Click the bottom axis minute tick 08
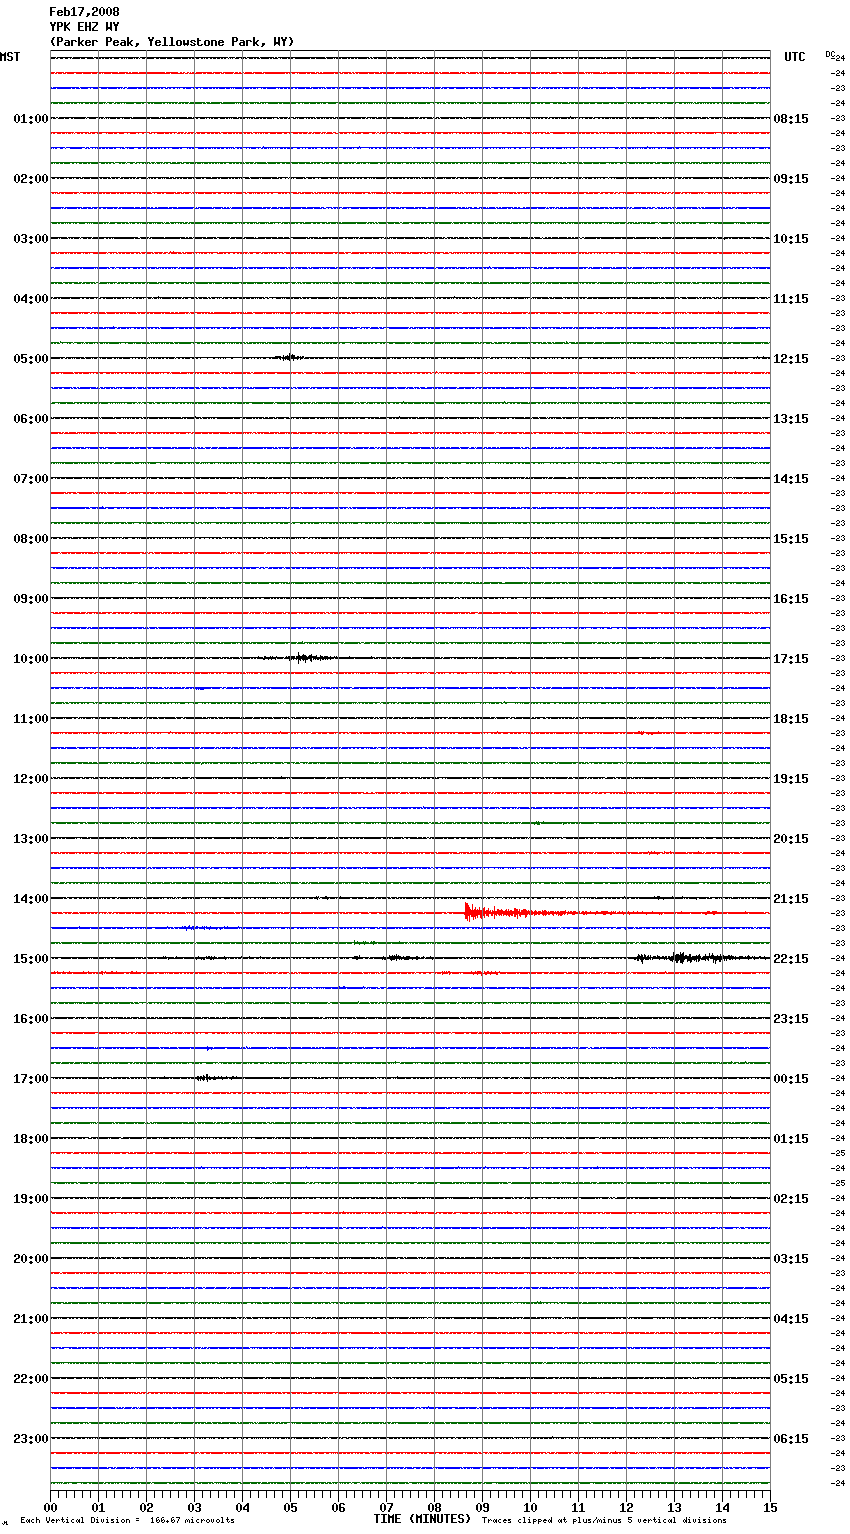Image resolution: width=850 pixels, height=1534 pixels. [434, 1507]
